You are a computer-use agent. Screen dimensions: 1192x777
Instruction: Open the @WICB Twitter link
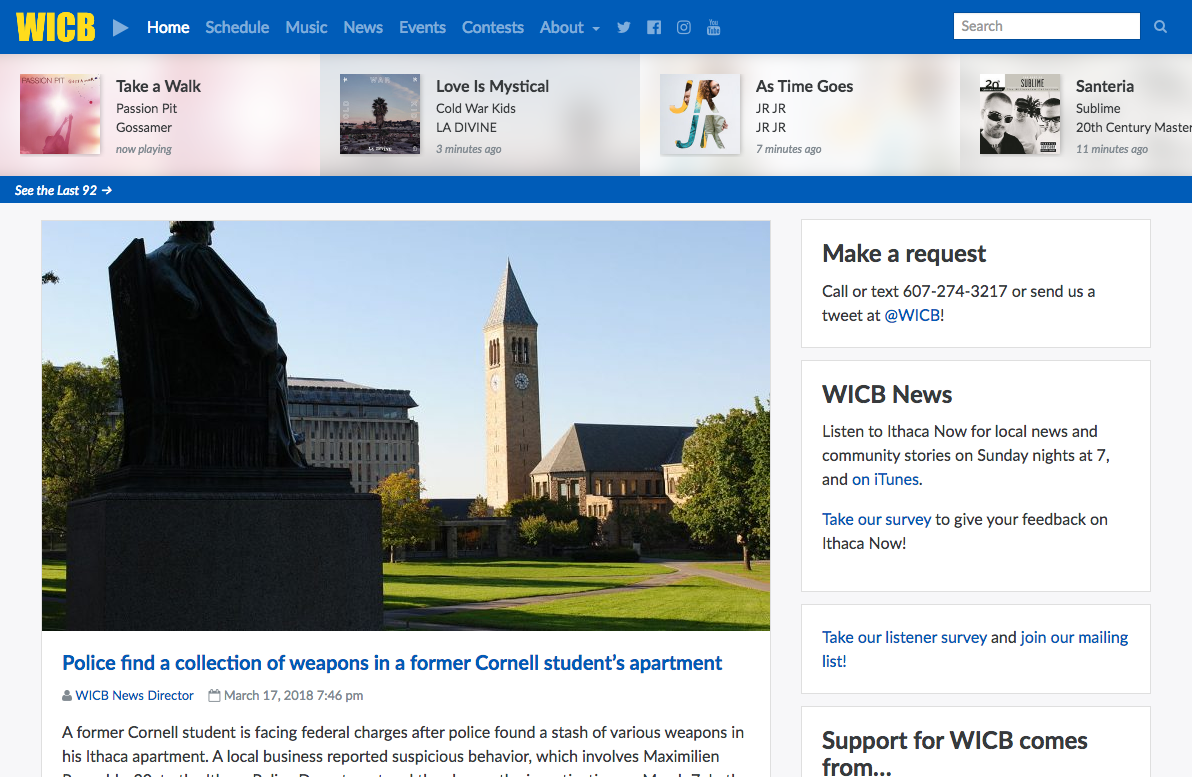coord(912,316)
